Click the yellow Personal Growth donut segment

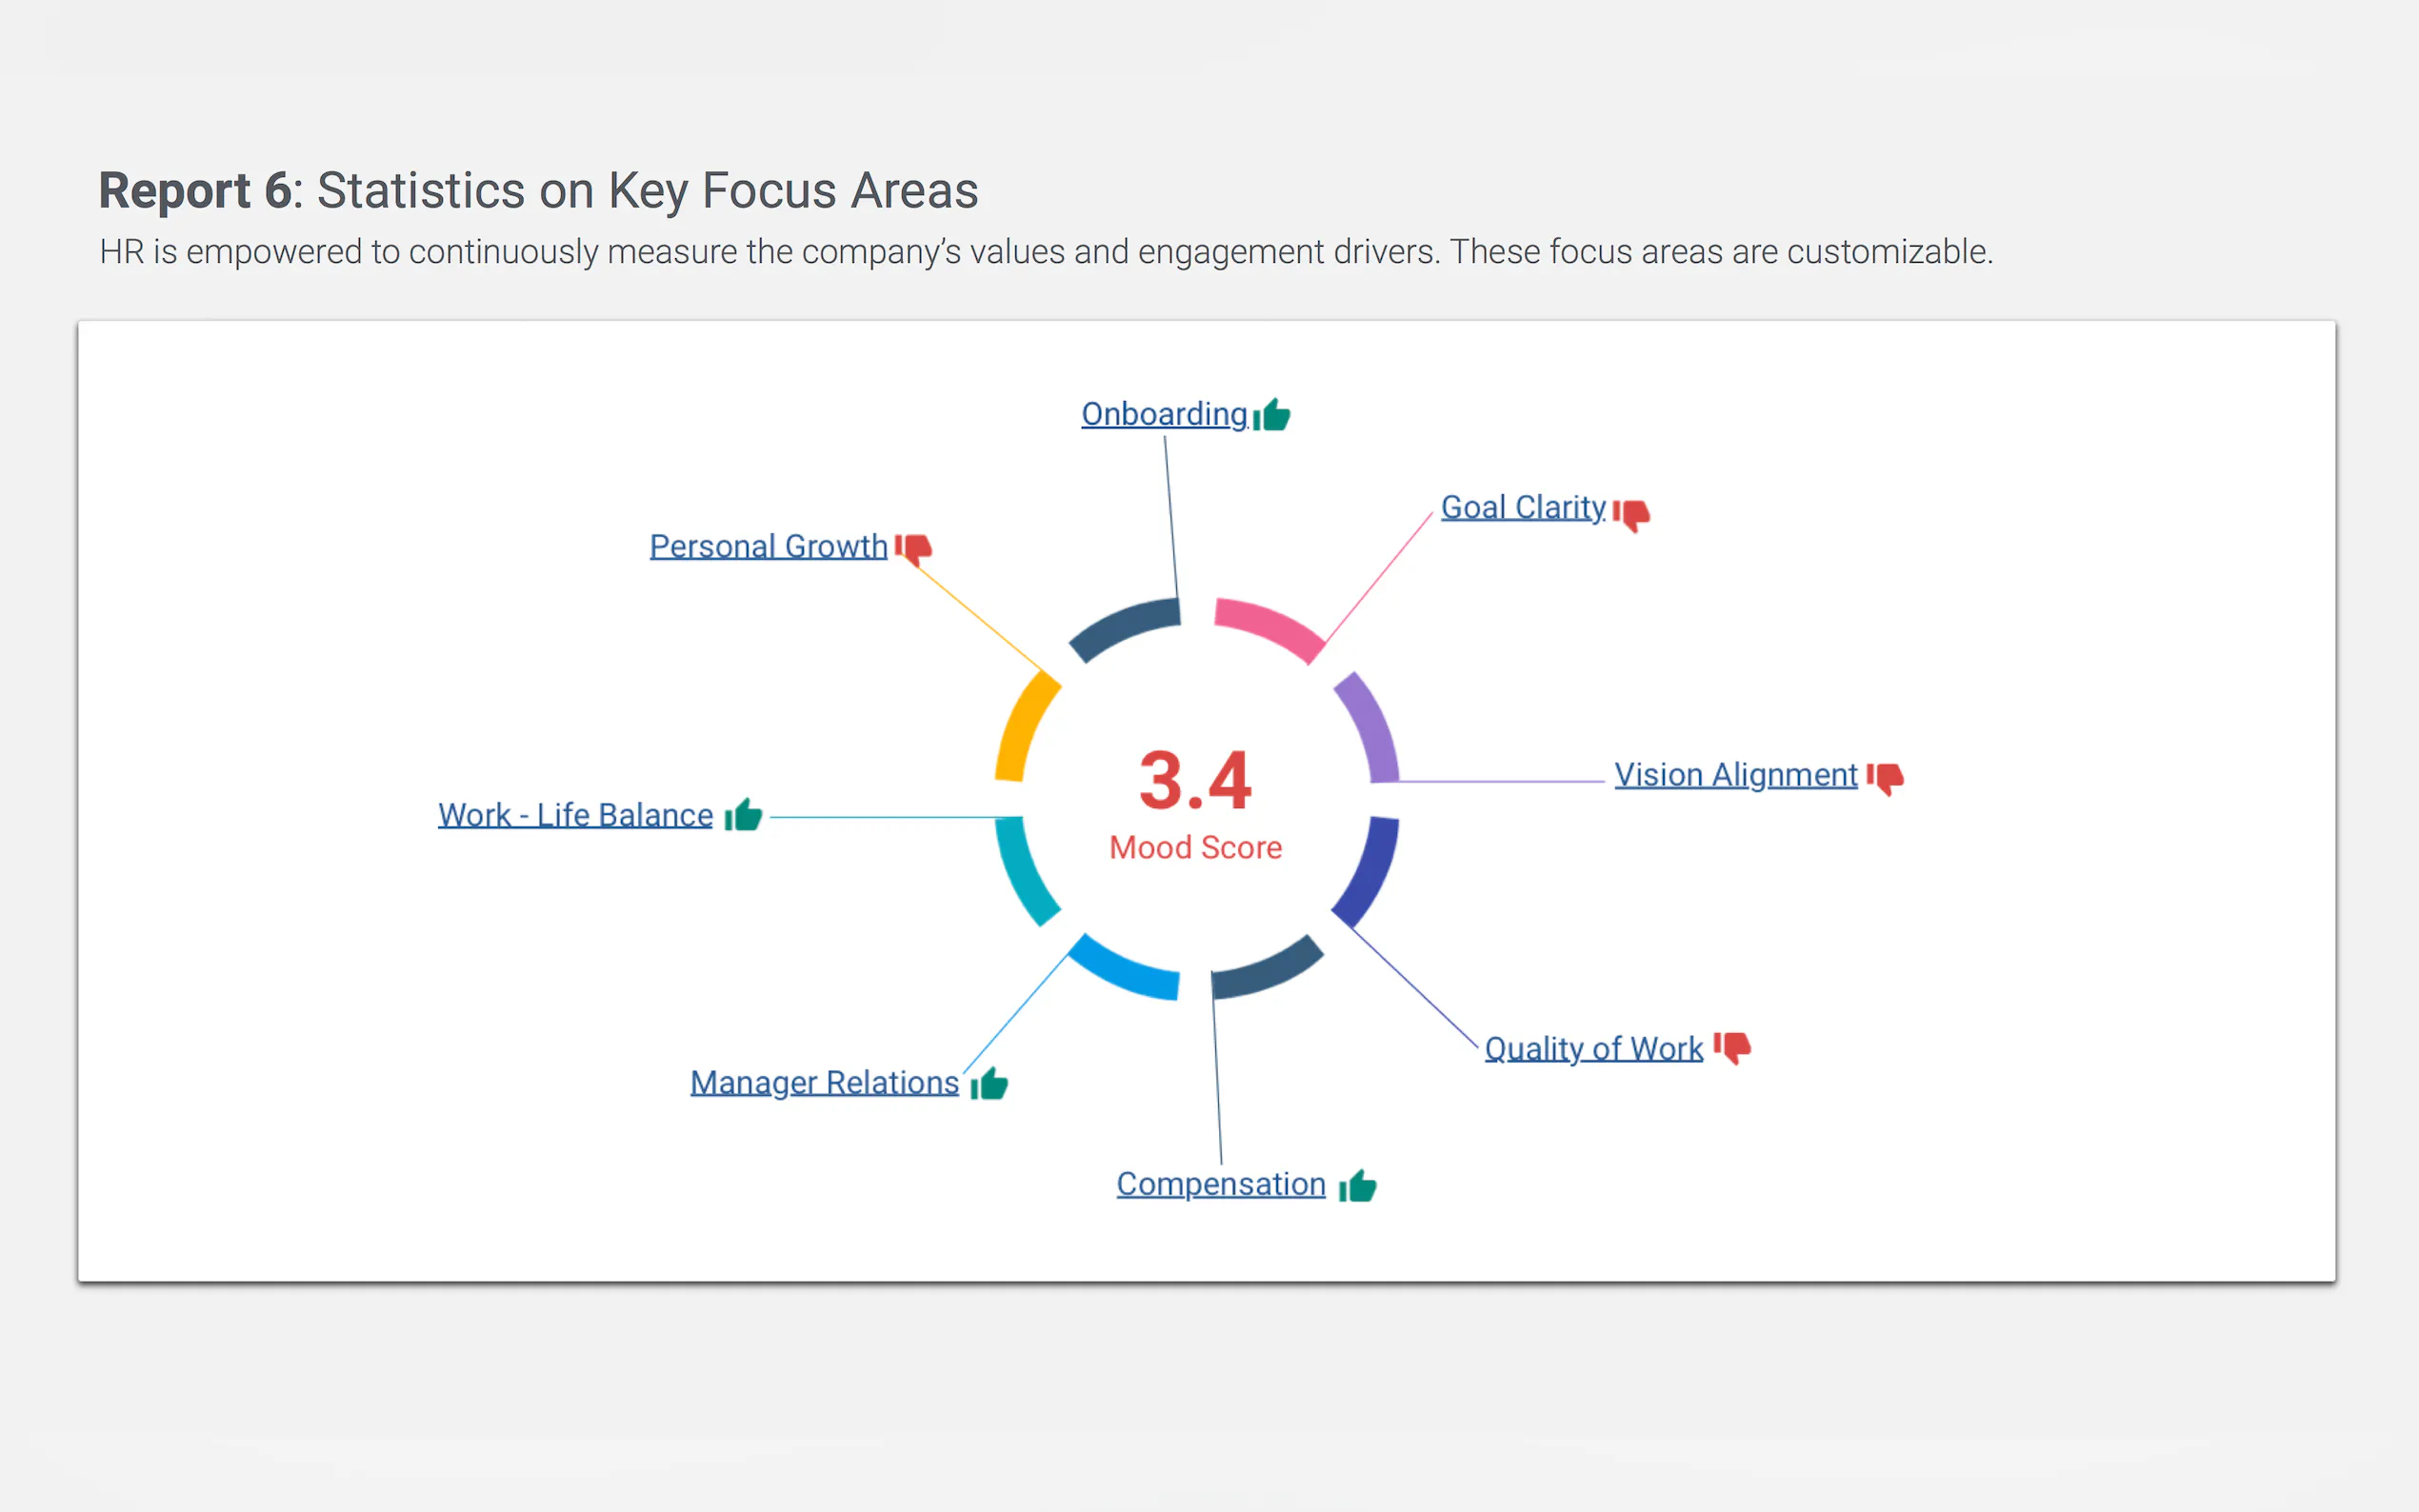(1024, 724)
